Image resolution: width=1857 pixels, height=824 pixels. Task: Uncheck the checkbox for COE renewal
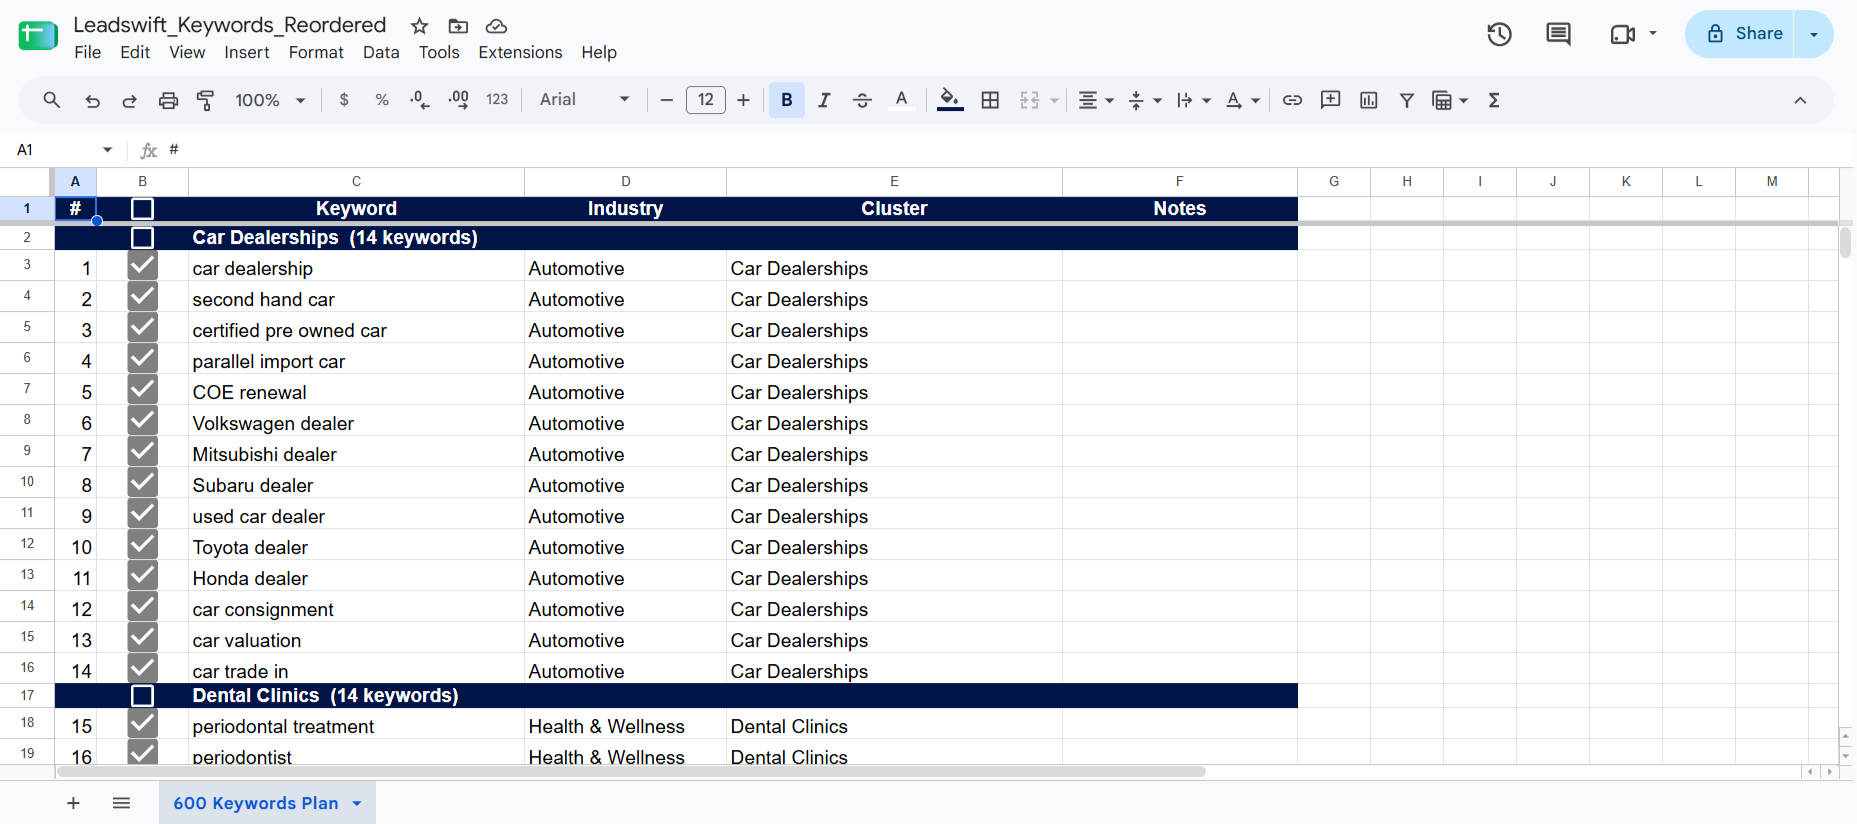coord(142,389)
